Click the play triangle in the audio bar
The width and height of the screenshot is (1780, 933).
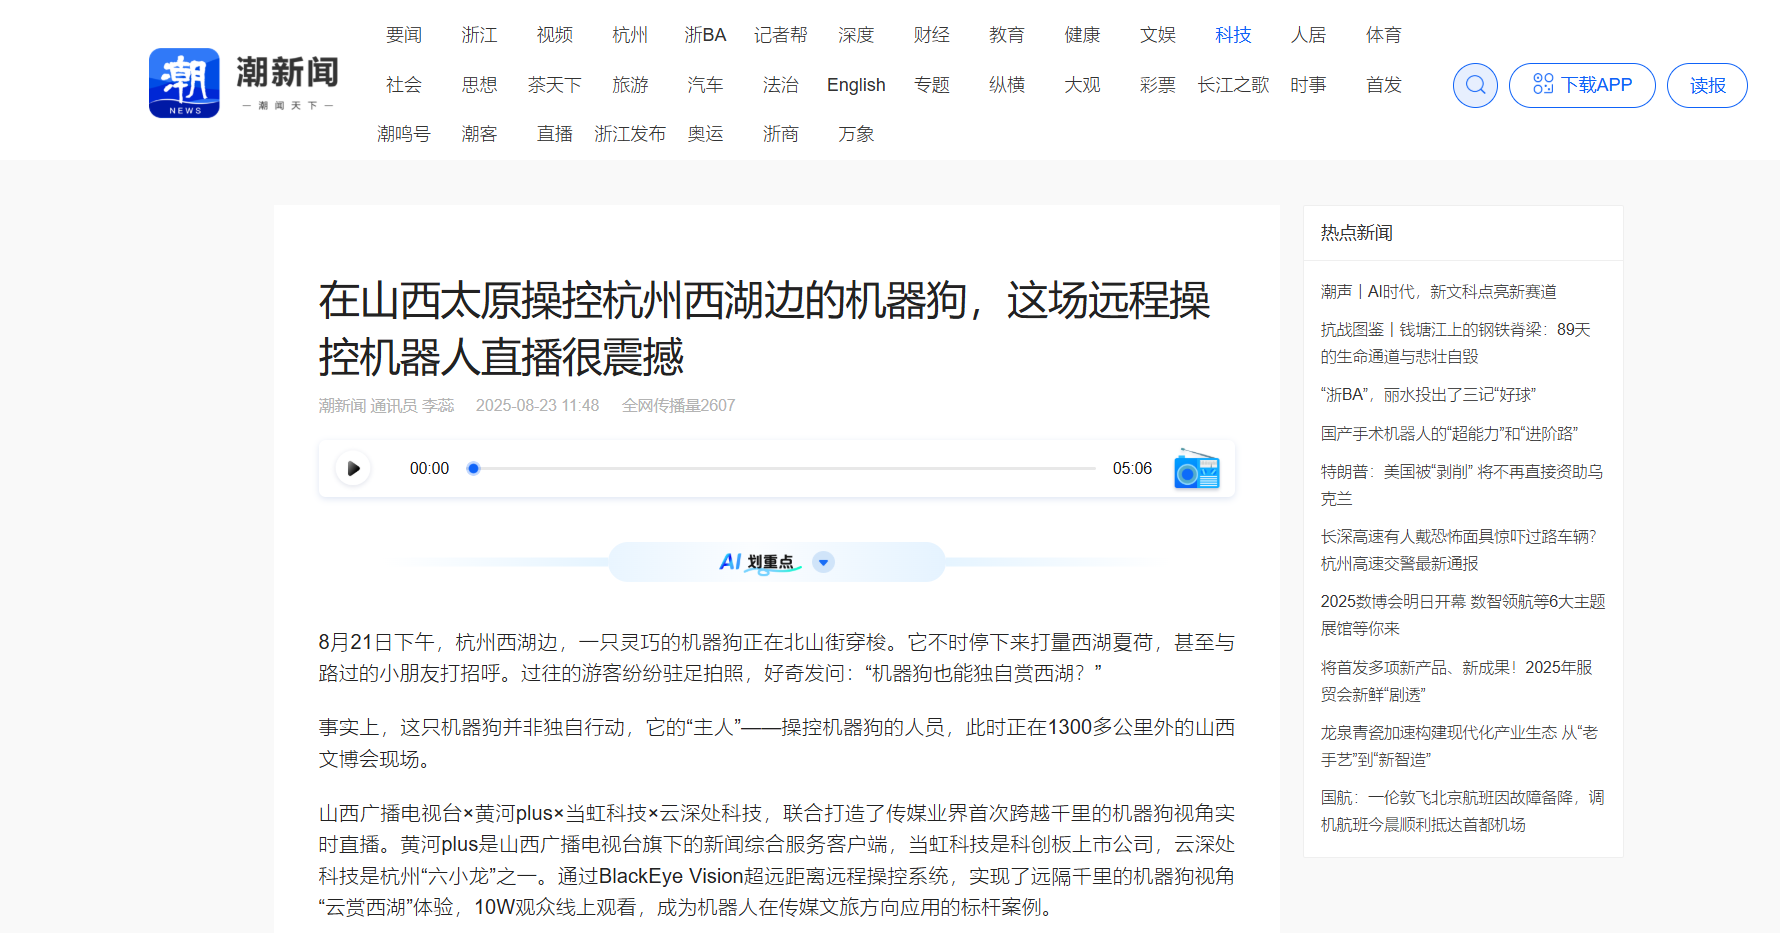tap(352, 468)
